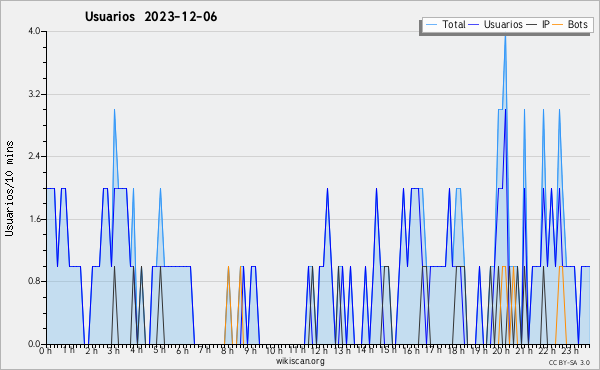Click the '15 h' x-axis label
Viewport: 600px width, 370px height.
coord(387,350)
